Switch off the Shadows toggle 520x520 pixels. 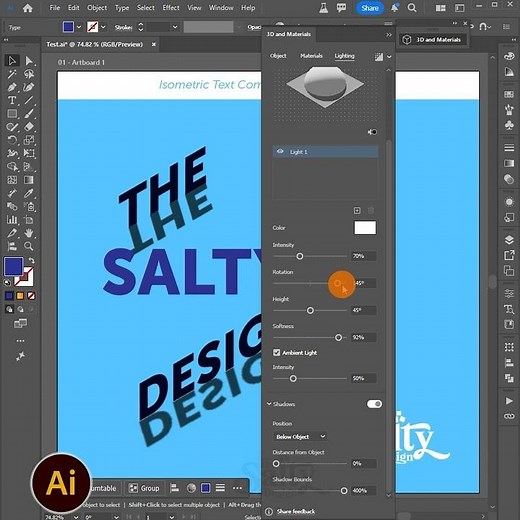[374, 404]
